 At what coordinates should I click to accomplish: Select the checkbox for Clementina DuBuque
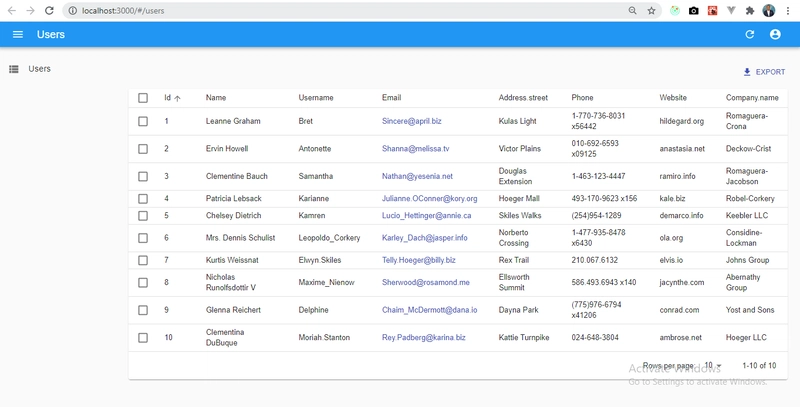[143, 338]
